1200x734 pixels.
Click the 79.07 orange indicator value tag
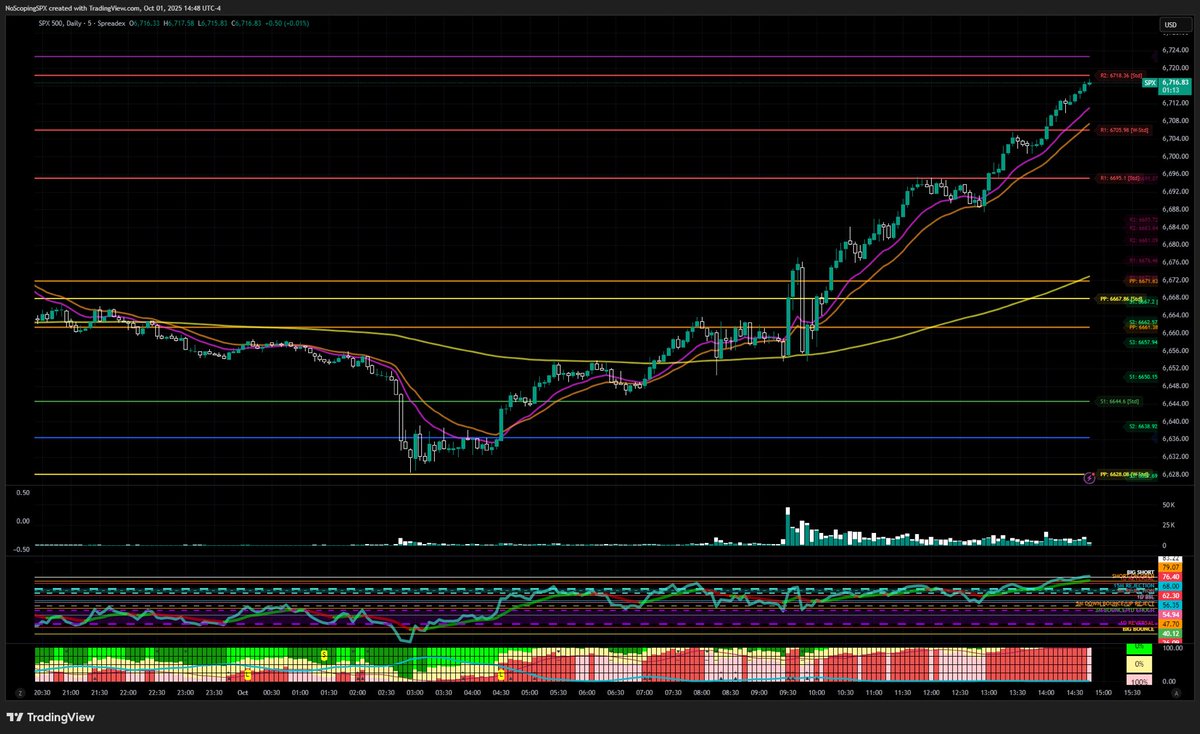pyautogui.click(x=1171, y=568)
